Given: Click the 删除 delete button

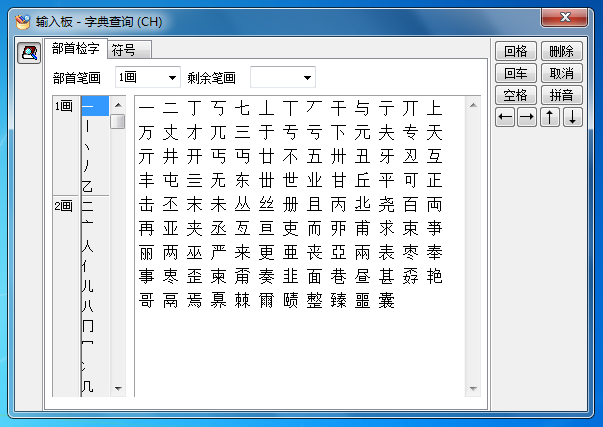Looking at the screenshot, I should (x=561, y=51).
